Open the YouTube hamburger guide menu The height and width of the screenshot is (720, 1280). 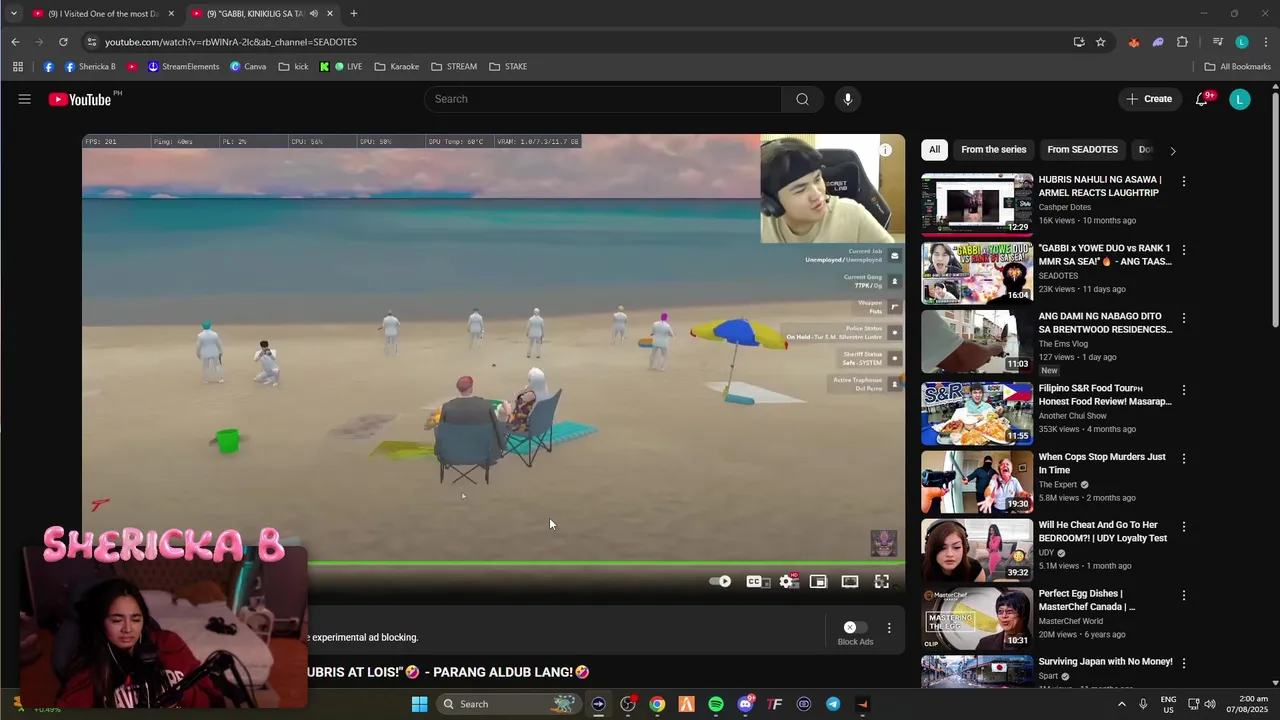coord(24,99)
